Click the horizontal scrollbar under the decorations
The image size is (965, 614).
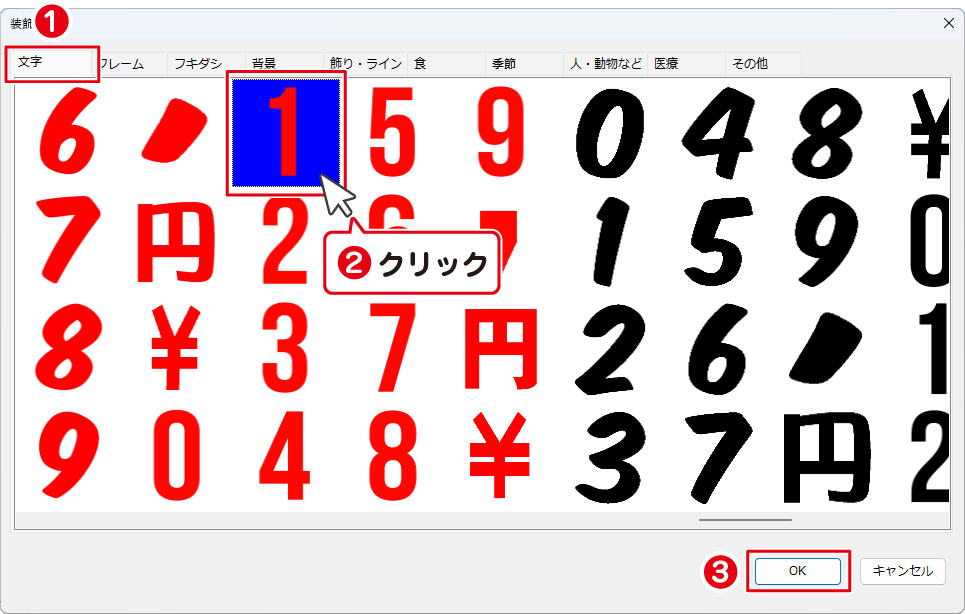[745, 520]
